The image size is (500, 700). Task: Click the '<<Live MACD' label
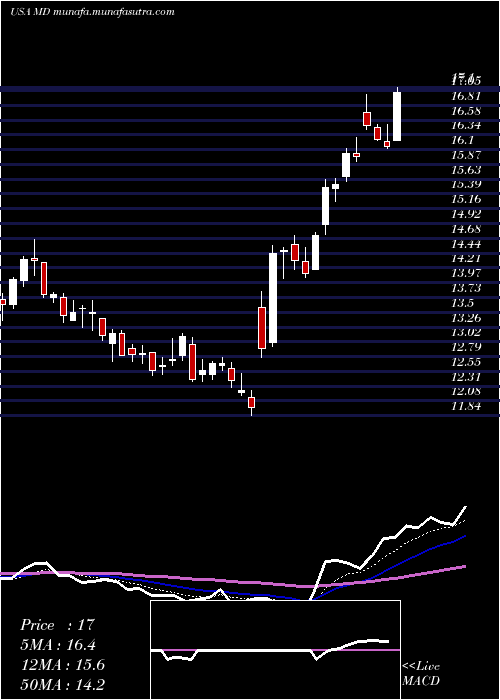coord(421,673)
